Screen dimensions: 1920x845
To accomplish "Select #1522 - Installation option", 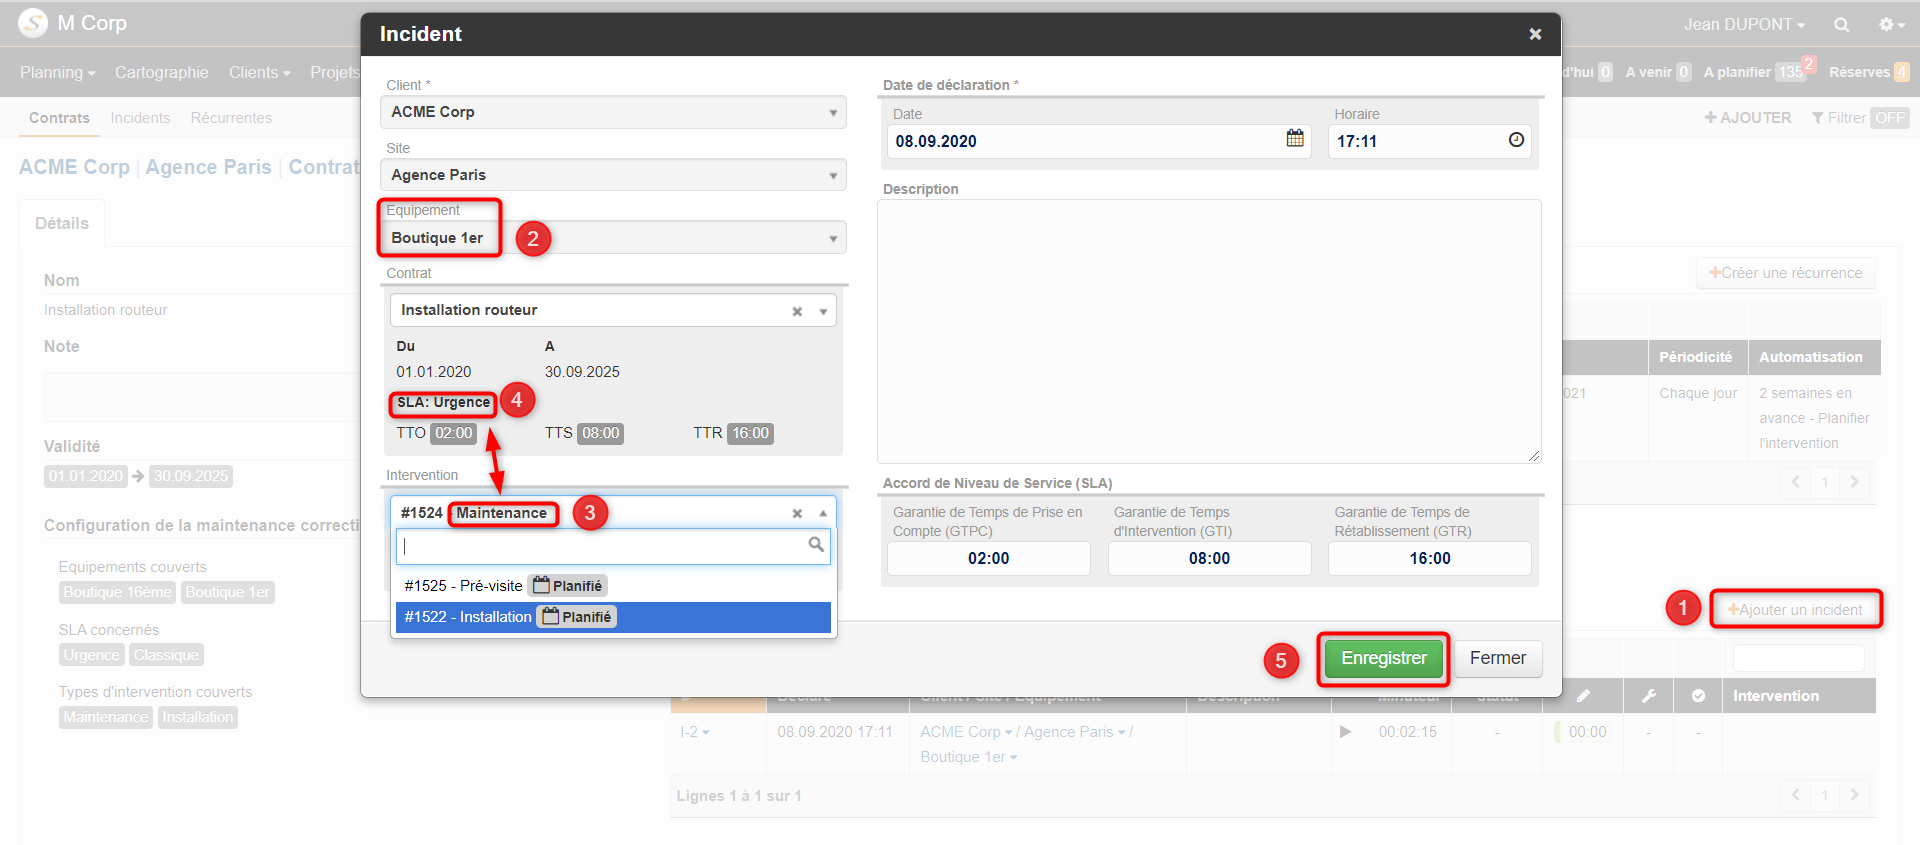I will click(x=614, y=617).
